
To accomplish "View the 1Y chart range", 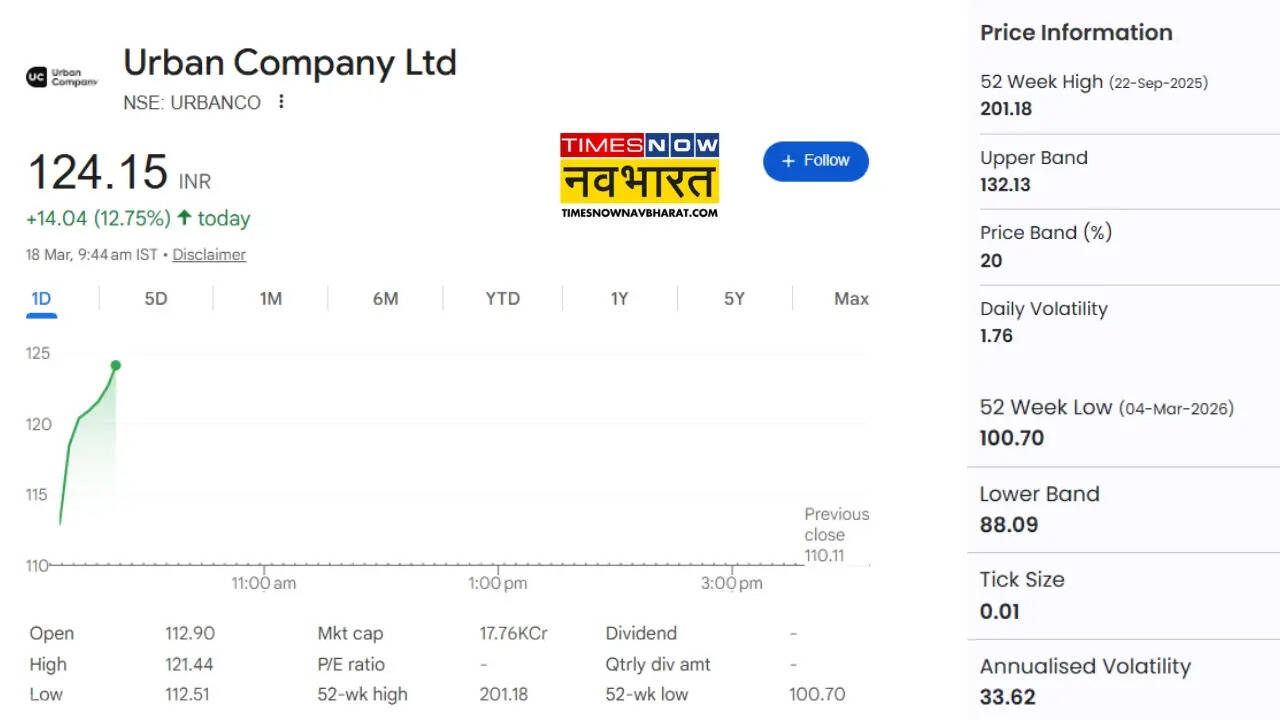I will (619, 299).
